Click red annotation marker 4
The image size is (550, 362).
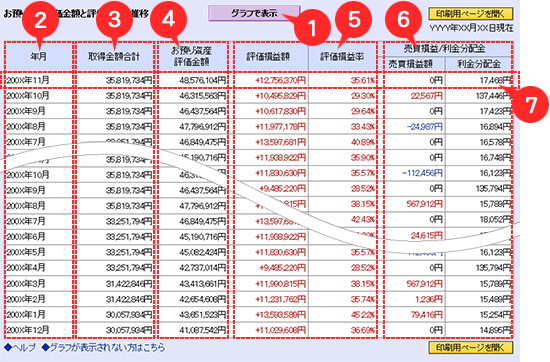coord(168,19)
